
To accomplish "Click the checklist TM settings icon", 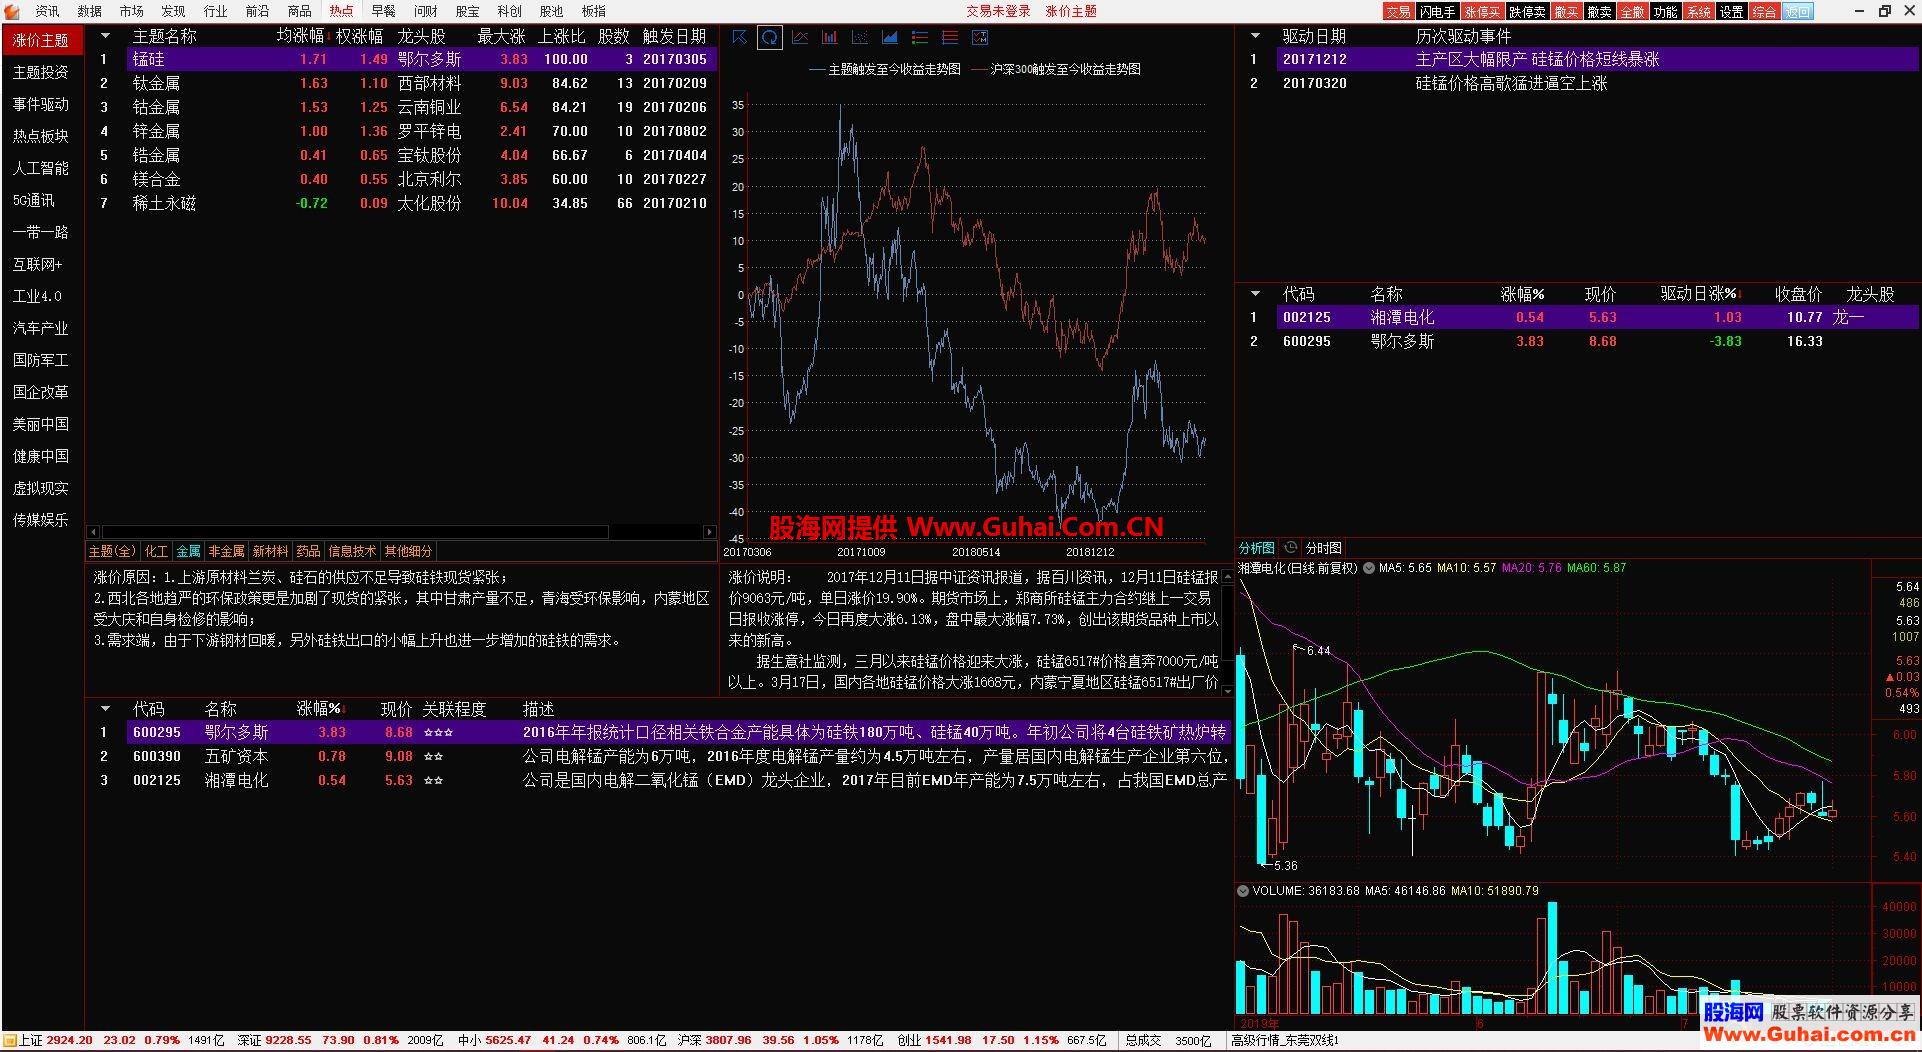I will point(979,38).
